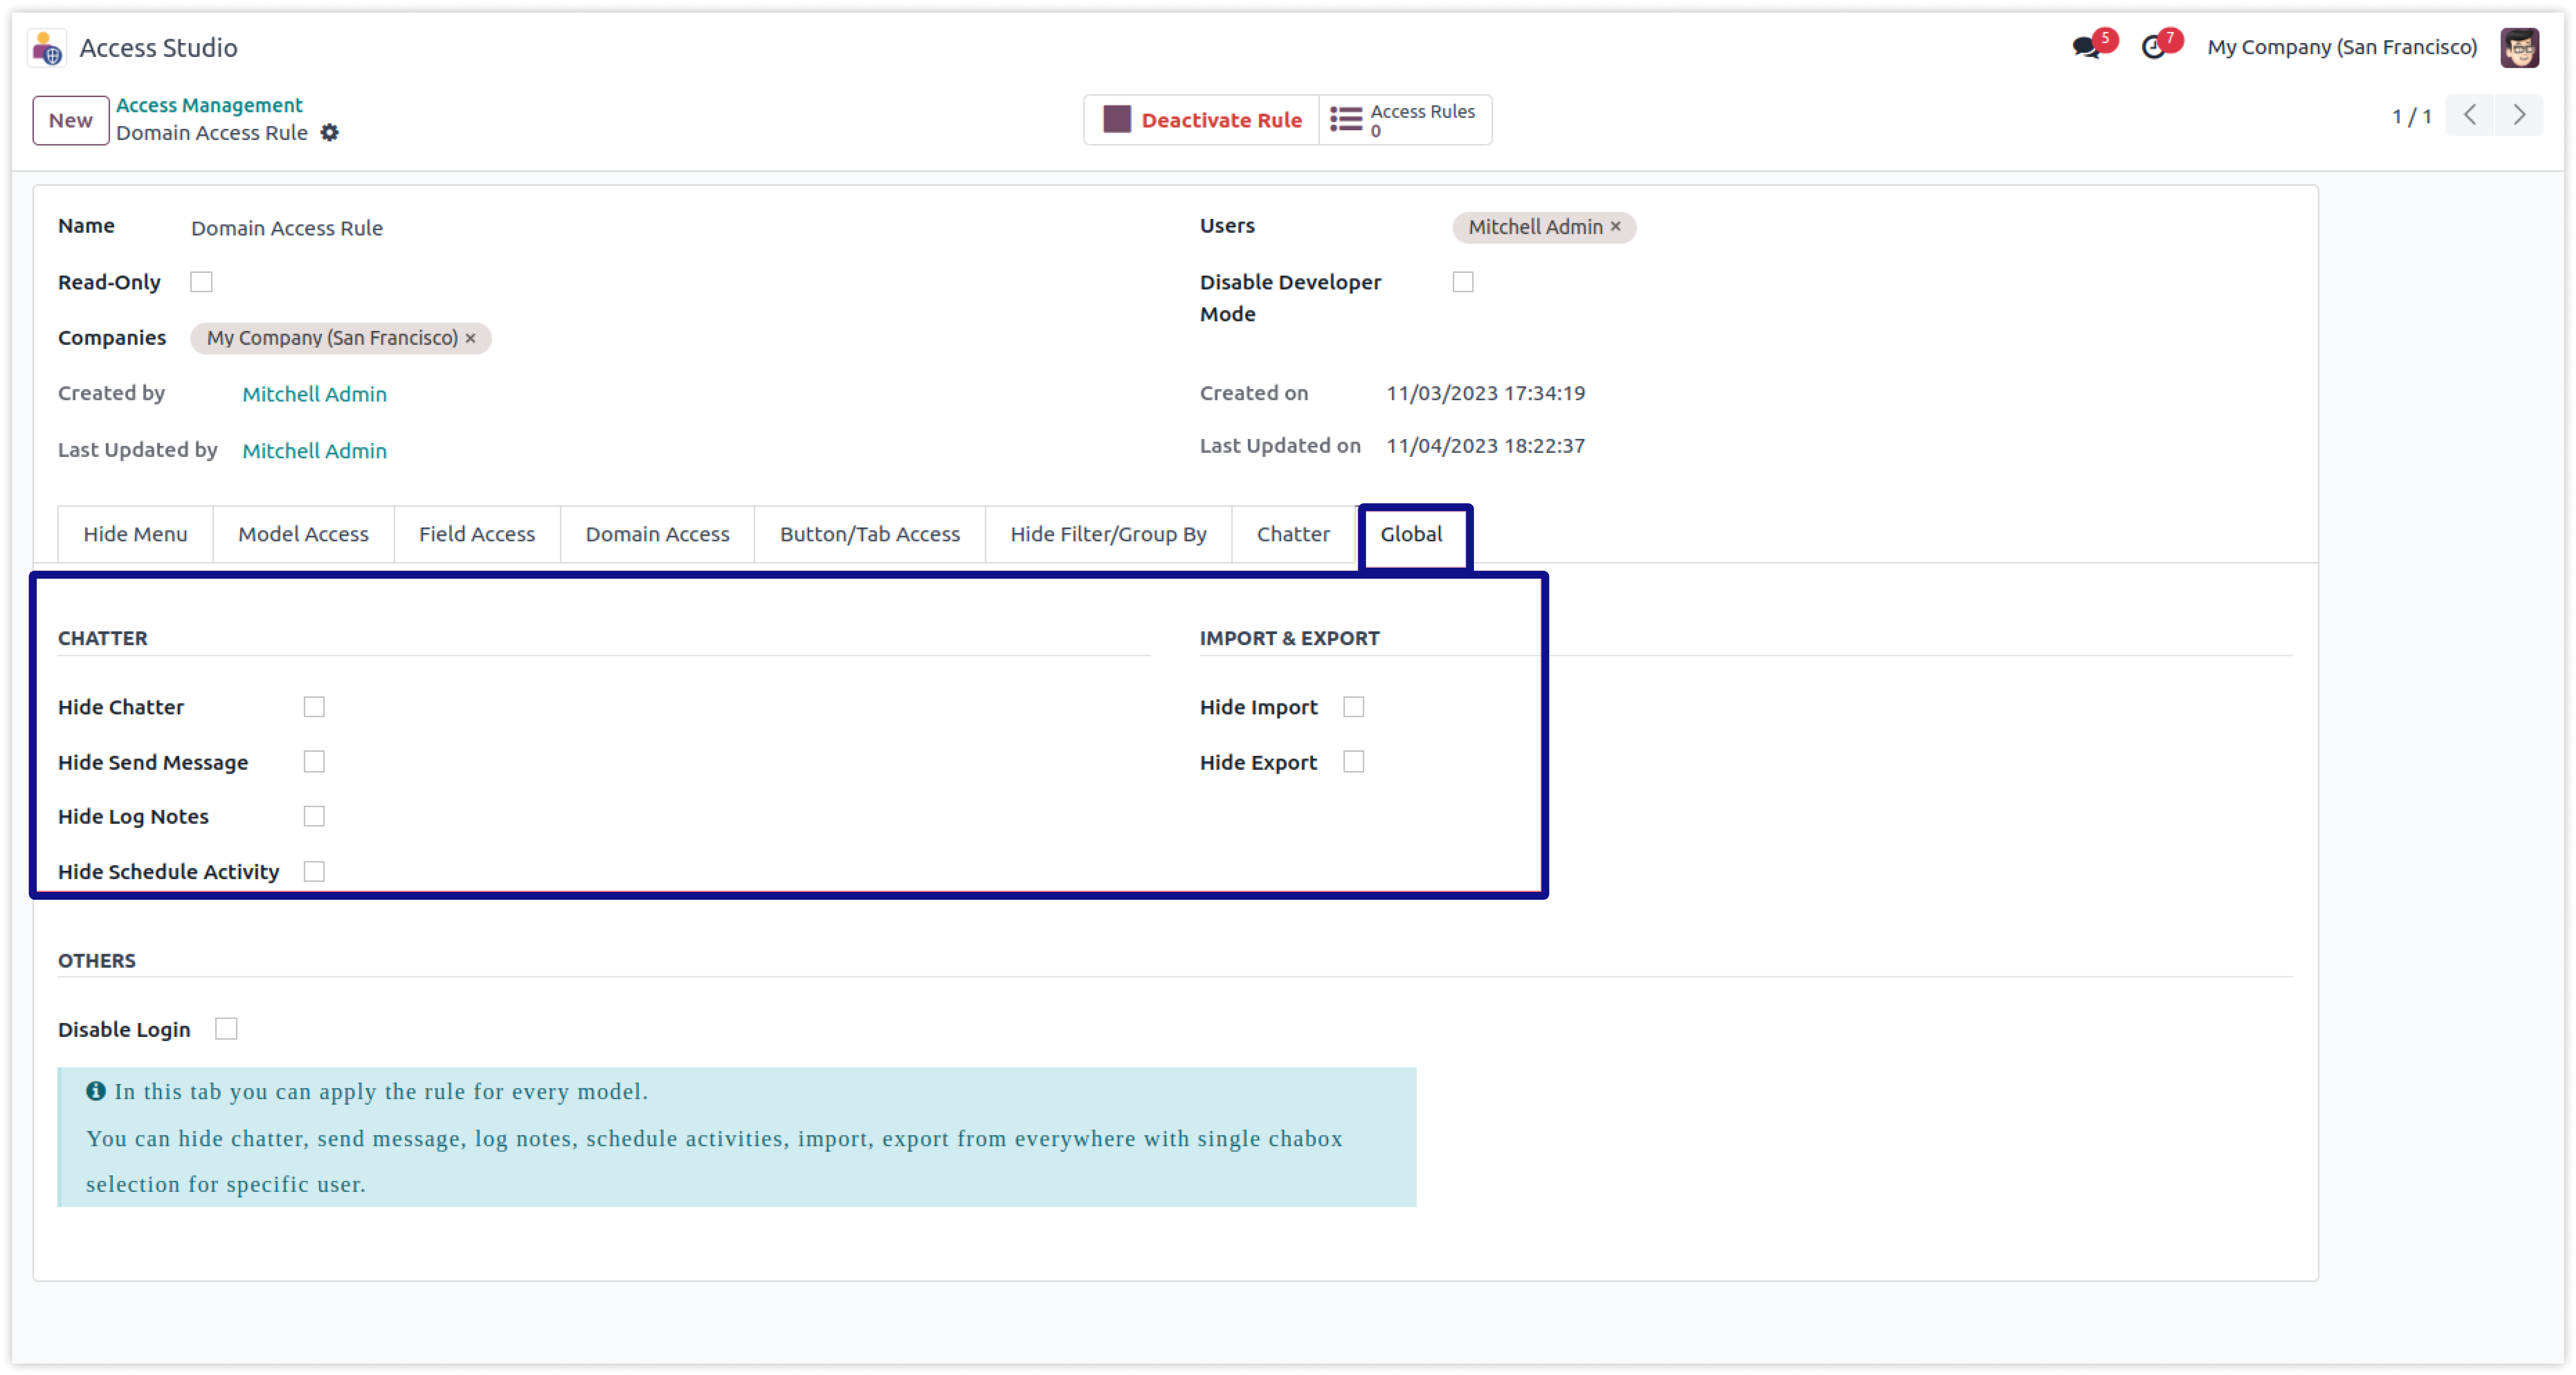This screenshot has height=1375, width=2576.
Task: Click the gear actions icon
Action: (x=330, y=133)
